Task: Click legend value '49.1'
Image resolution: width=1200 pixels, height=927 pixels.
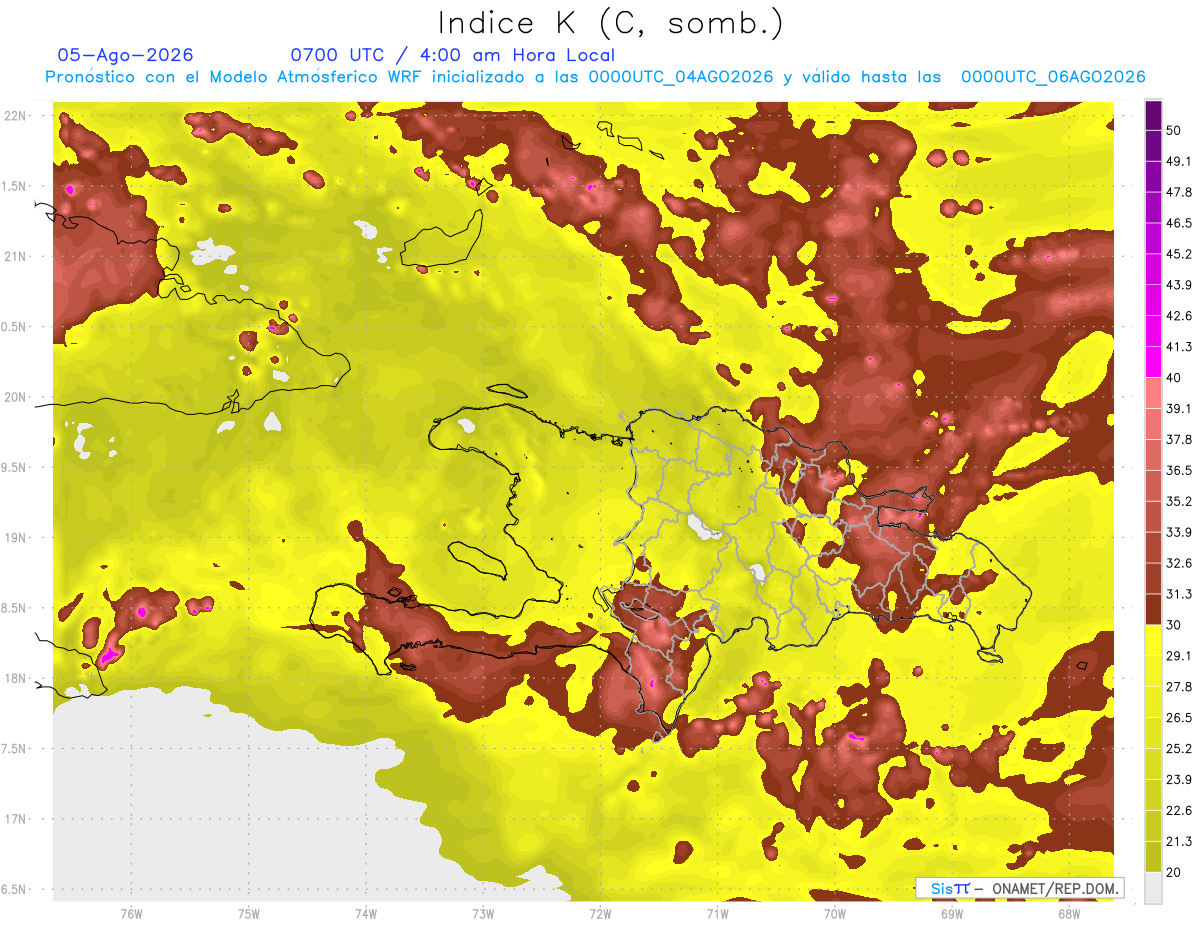Action: [x=1178, y=161]
